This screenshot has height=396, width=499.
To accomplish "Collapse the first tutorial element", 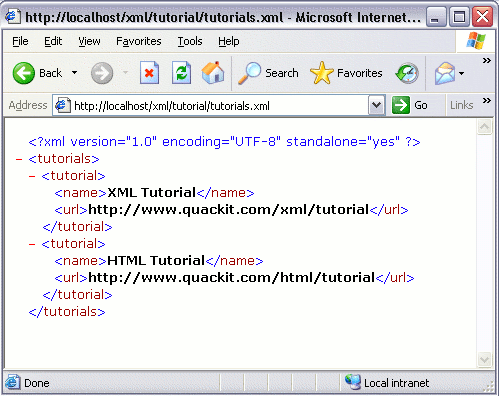I will [32, 176].
